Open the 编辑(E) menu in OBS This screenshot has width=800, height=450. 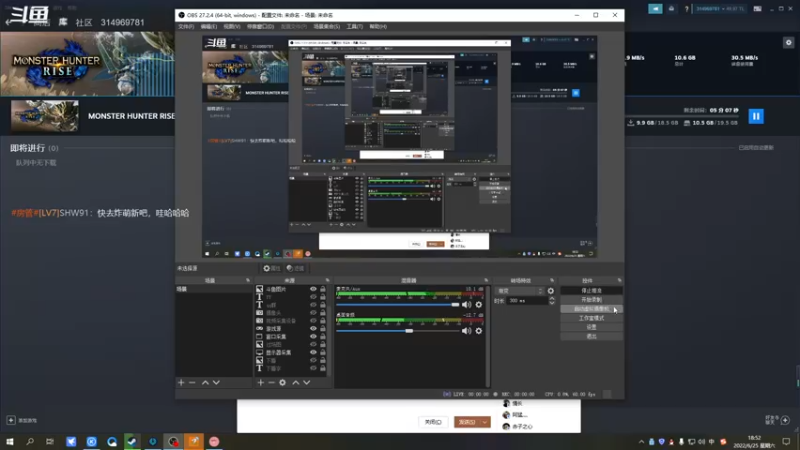coord(209,27)
